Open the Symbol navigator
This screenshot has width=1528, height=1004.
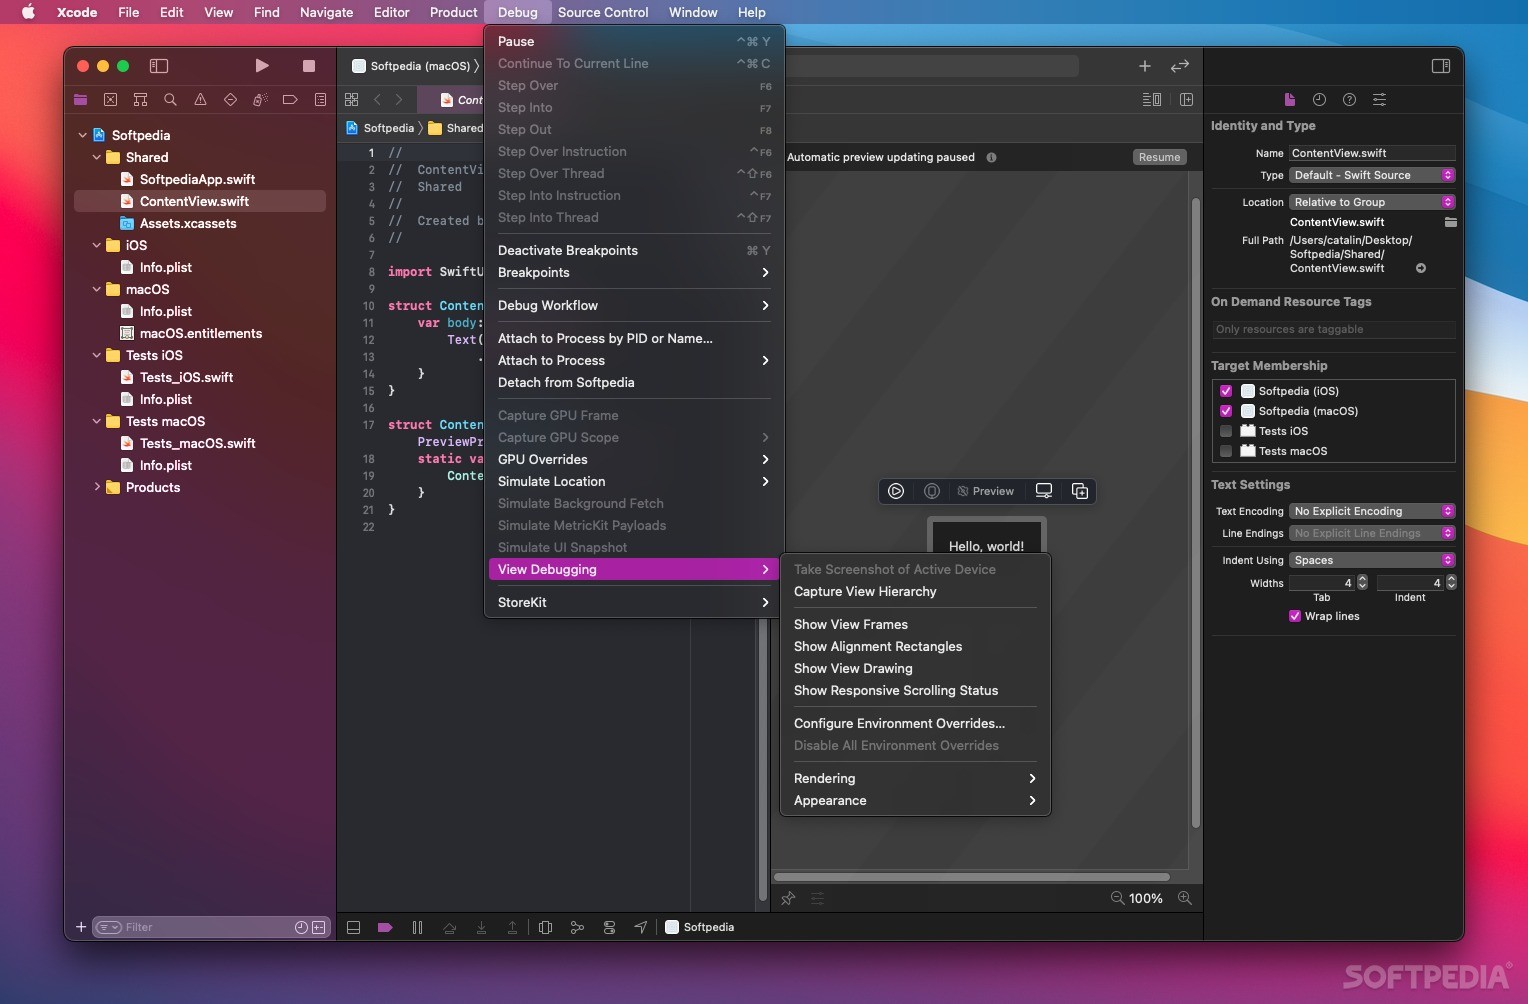pos(141,100)
